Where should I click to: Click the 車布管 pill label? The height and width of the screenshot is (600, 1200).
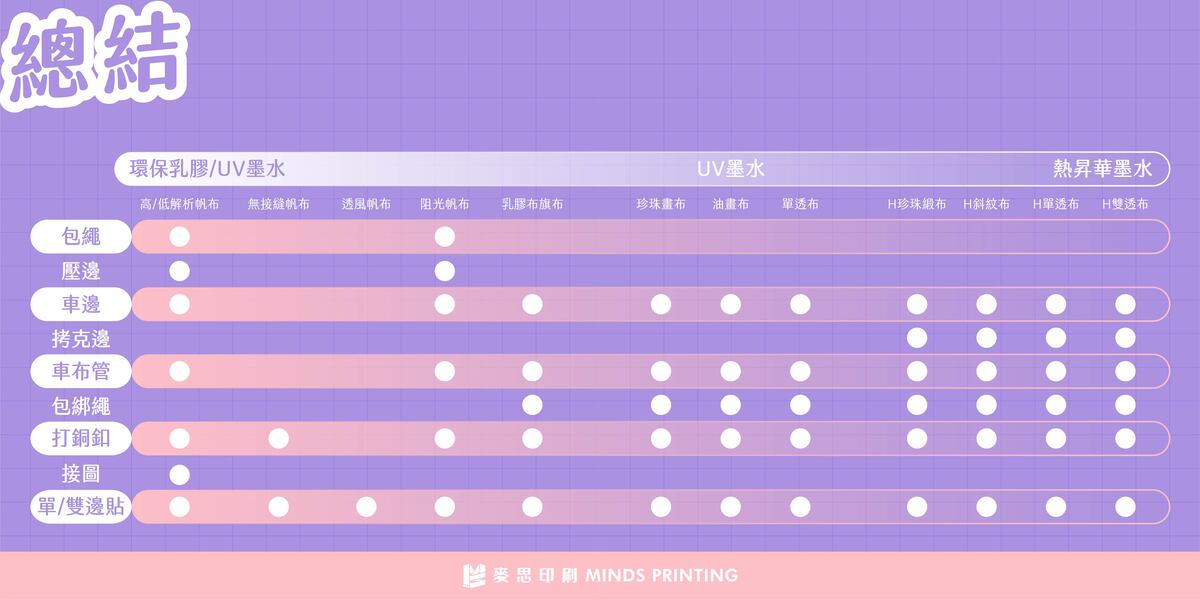[80, 371]
